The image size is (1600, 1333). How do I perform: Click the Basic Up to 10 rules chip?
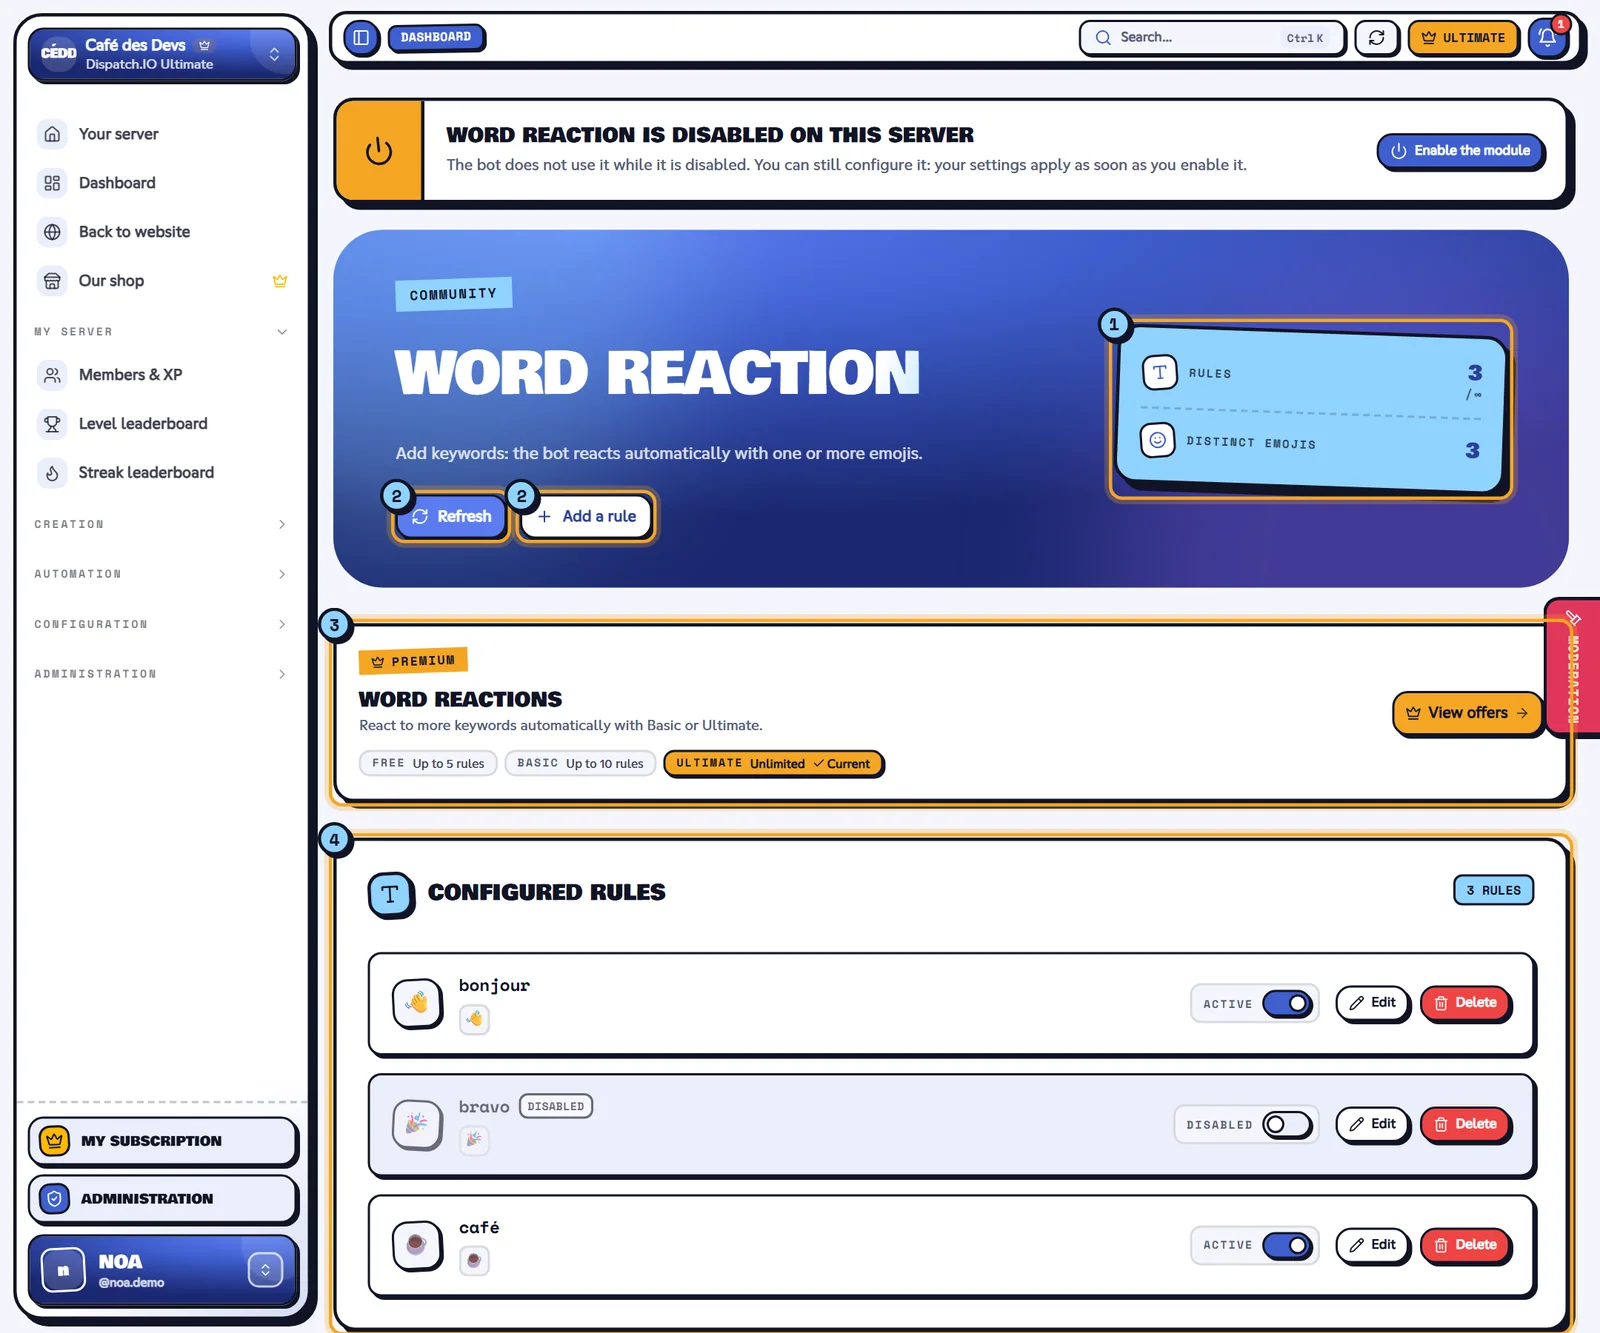coord(580,764)
